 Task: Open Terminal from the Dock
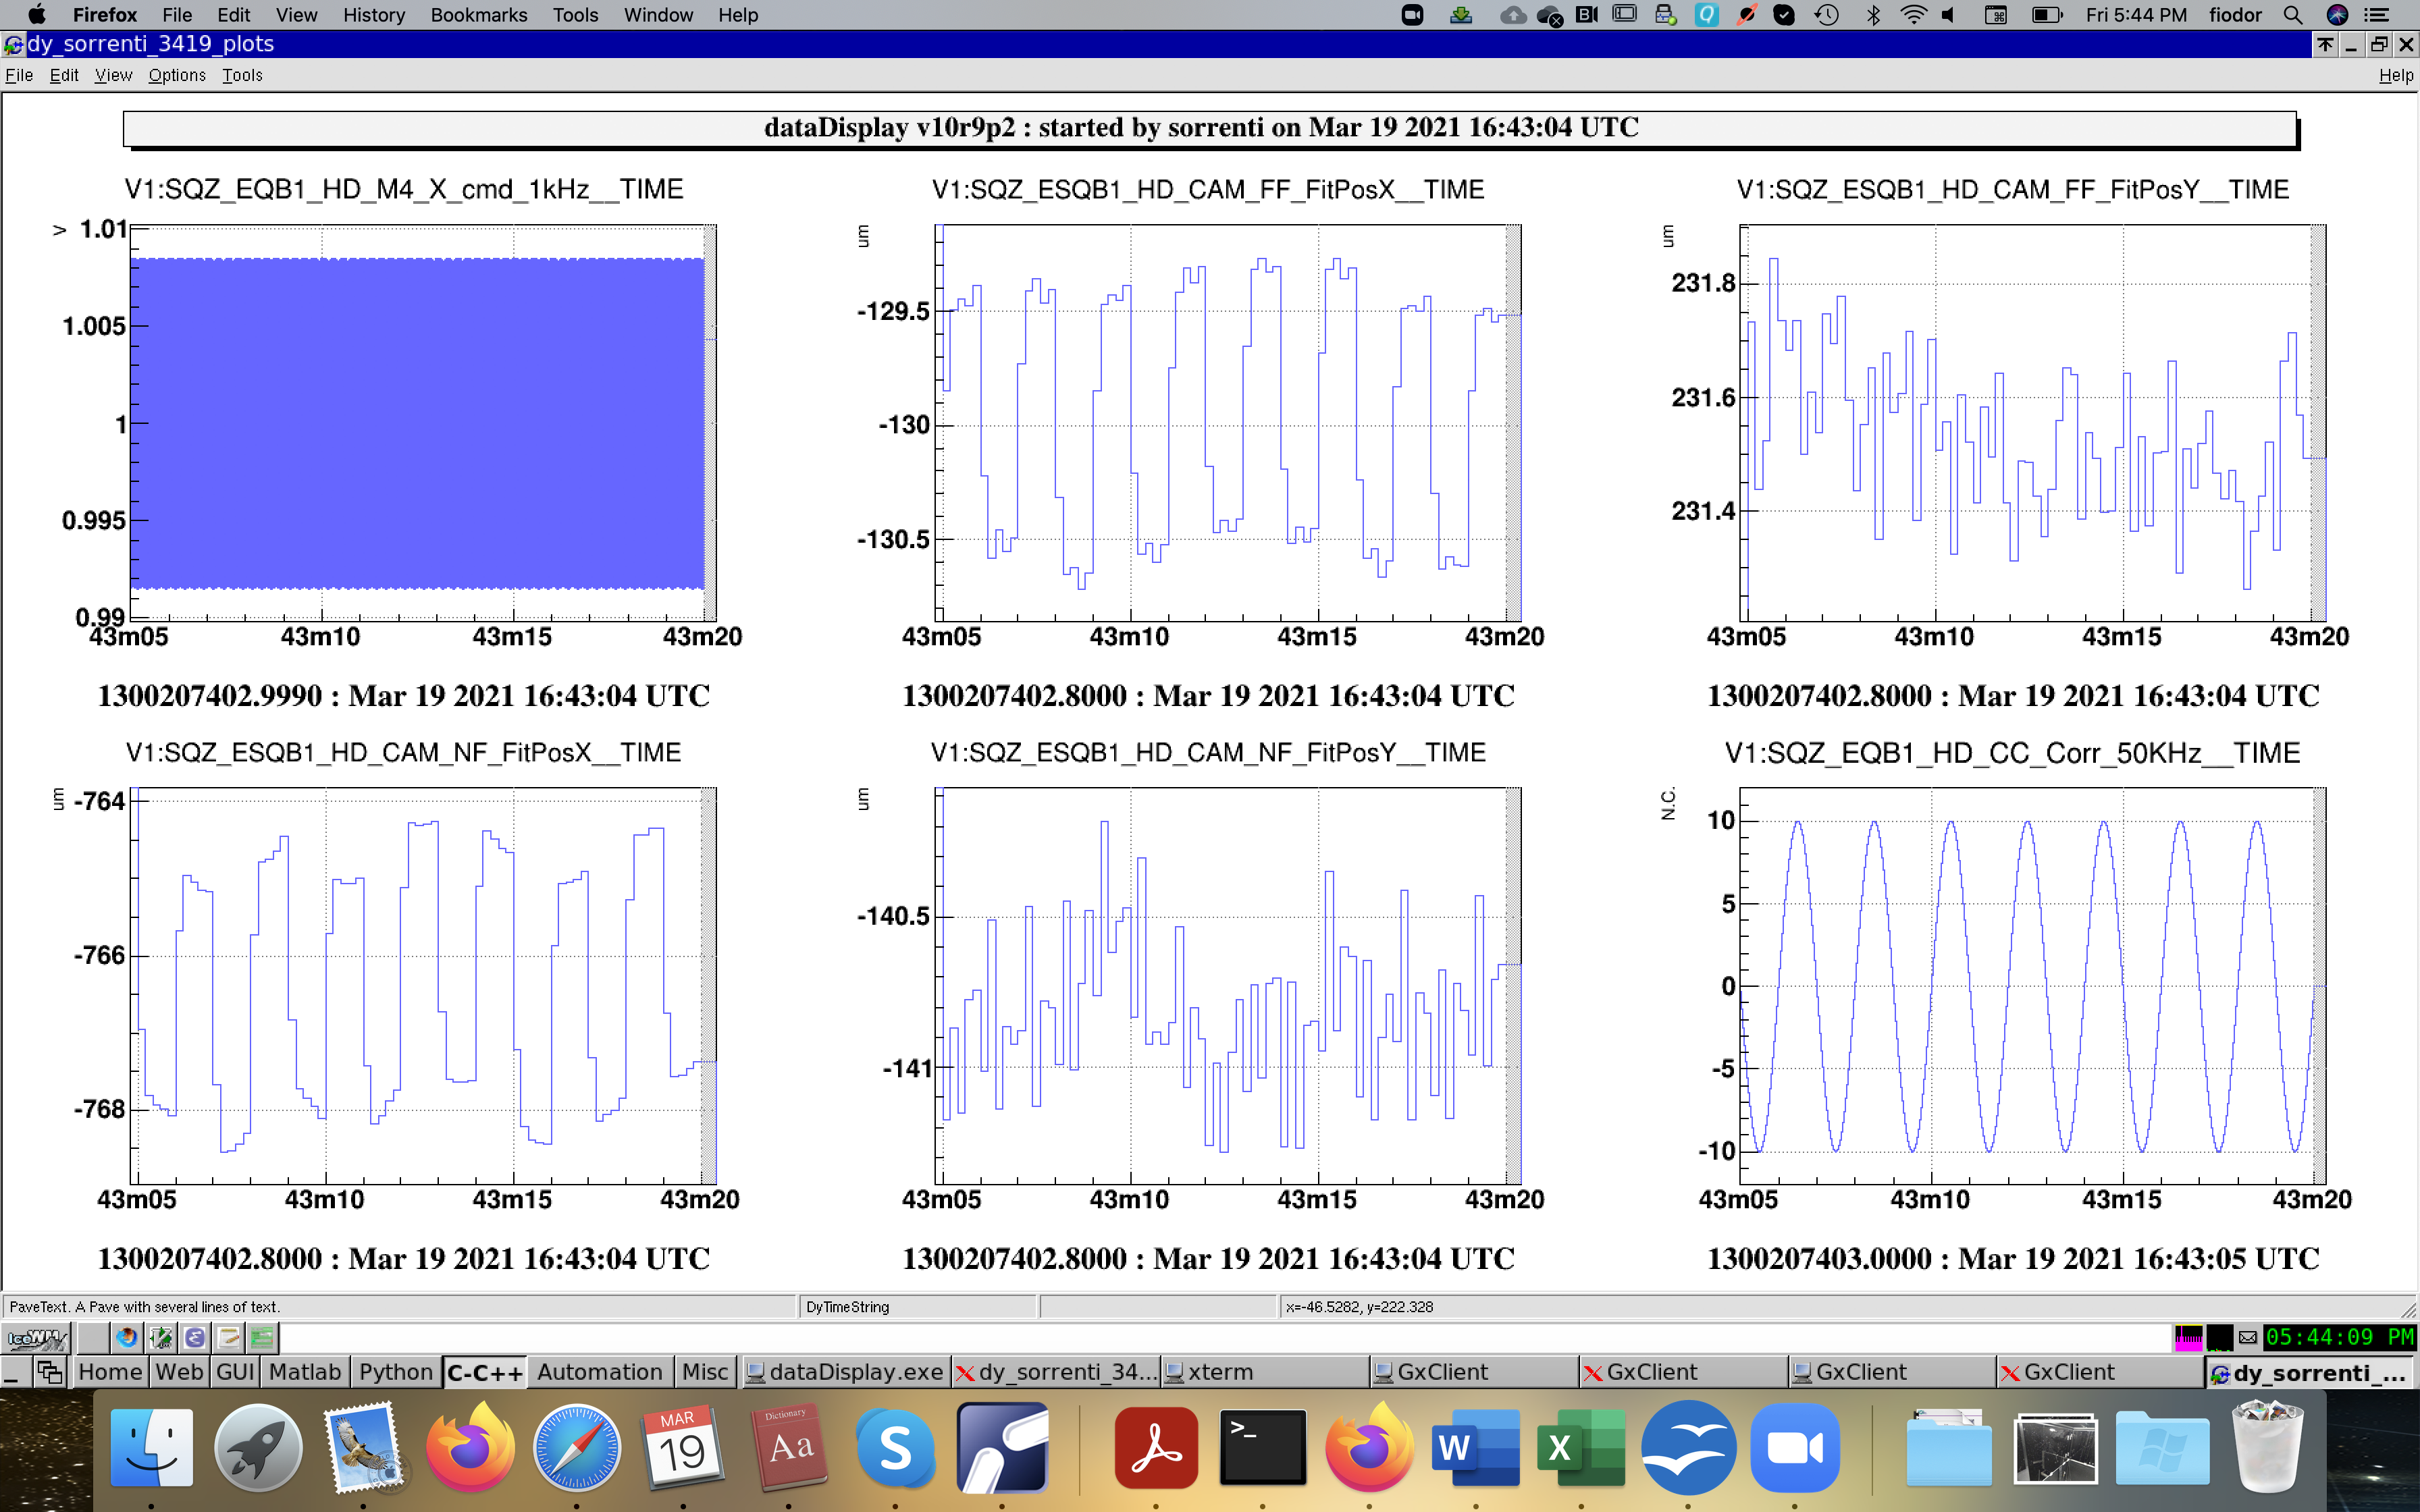pyautogui.click(x=1263, y=1447)
